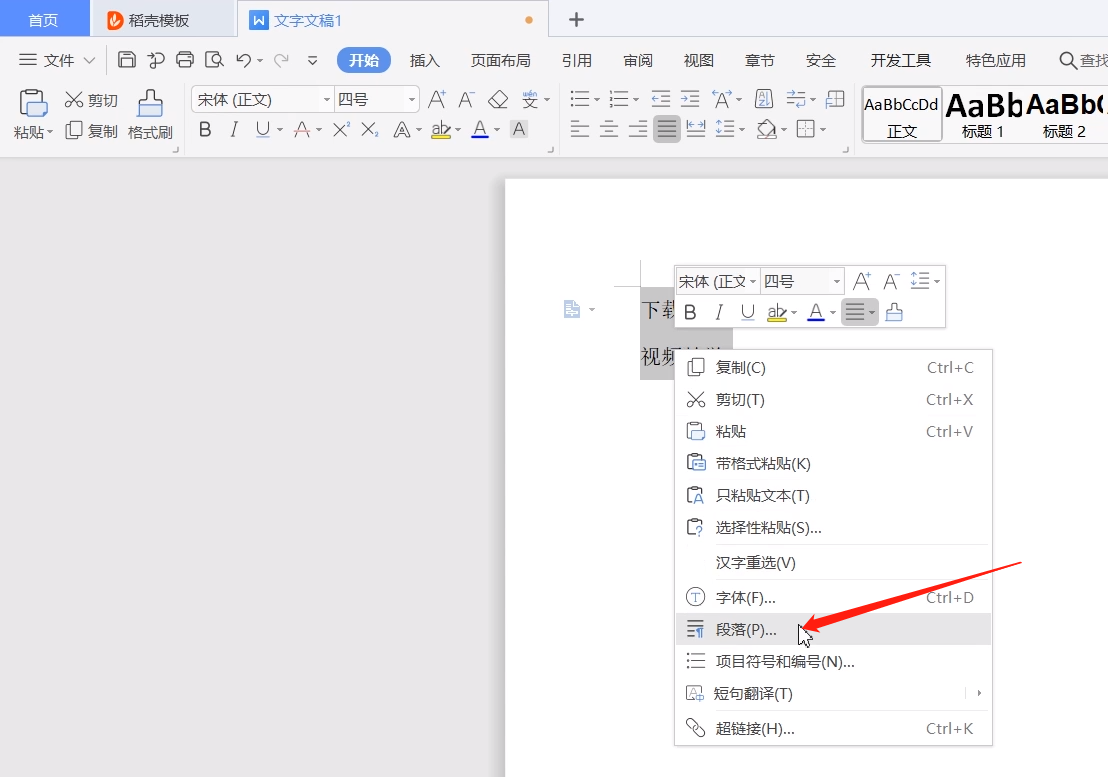Switch to the 插入 ribbon tab
This screenshot has width=1108, height=777.
coord(425,60)
